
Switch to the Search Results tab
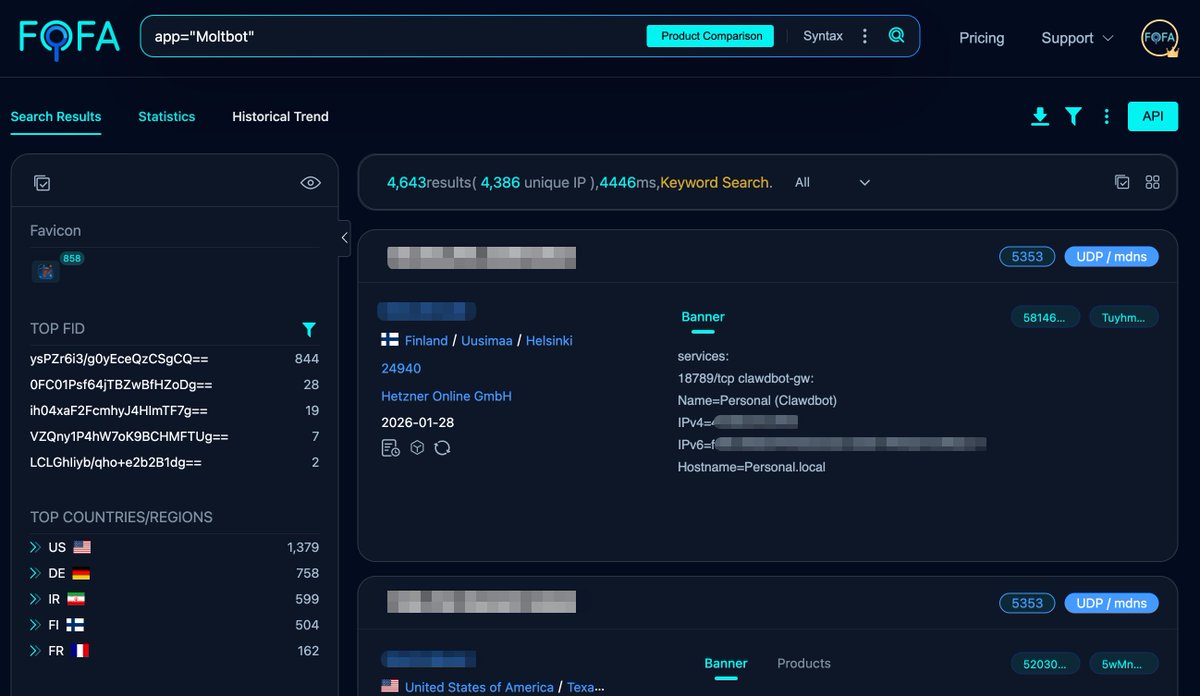56,117
